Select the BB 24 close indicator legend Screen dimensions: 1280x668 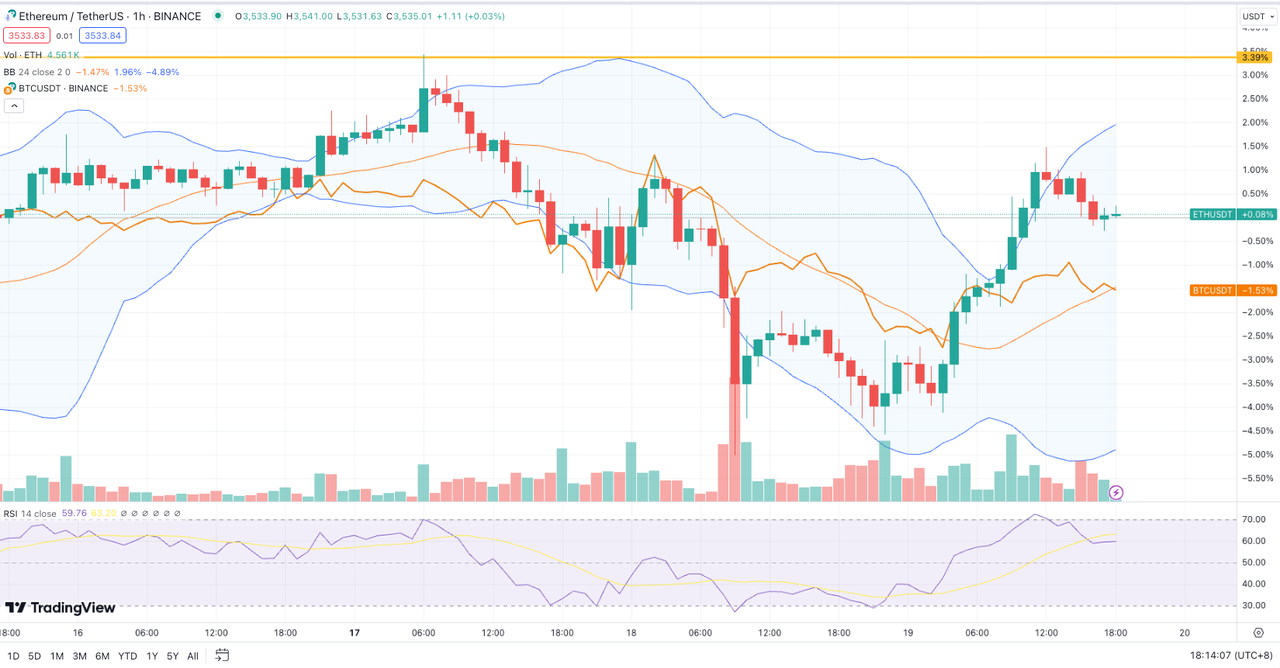pyautogui.click(x=38, y=72)
